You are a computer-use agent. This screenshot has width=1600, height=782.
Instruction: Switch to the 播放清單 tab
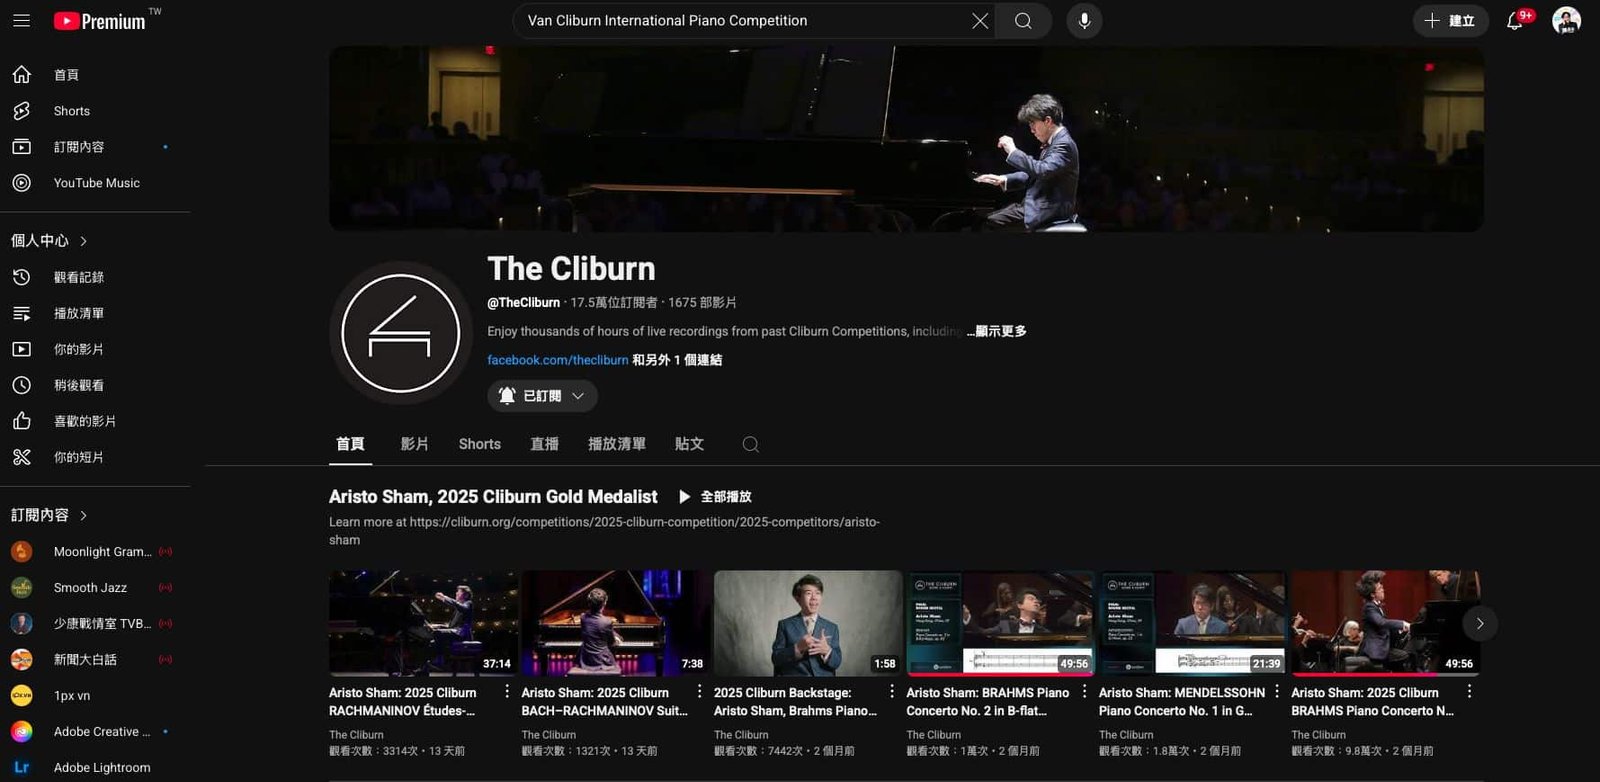[x=617, y=444]
